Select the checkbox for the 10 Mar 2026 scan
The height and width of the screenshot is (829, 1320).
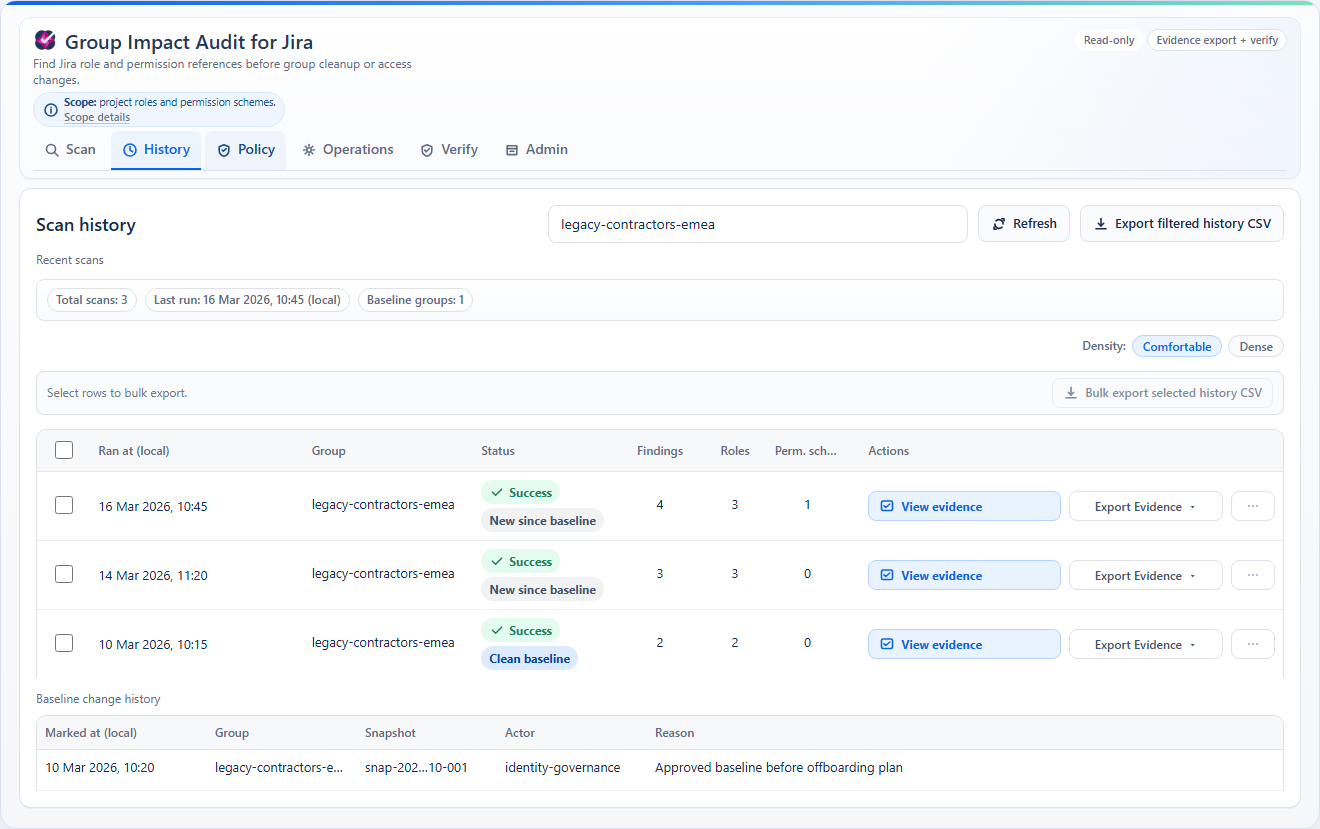(64, 643)
